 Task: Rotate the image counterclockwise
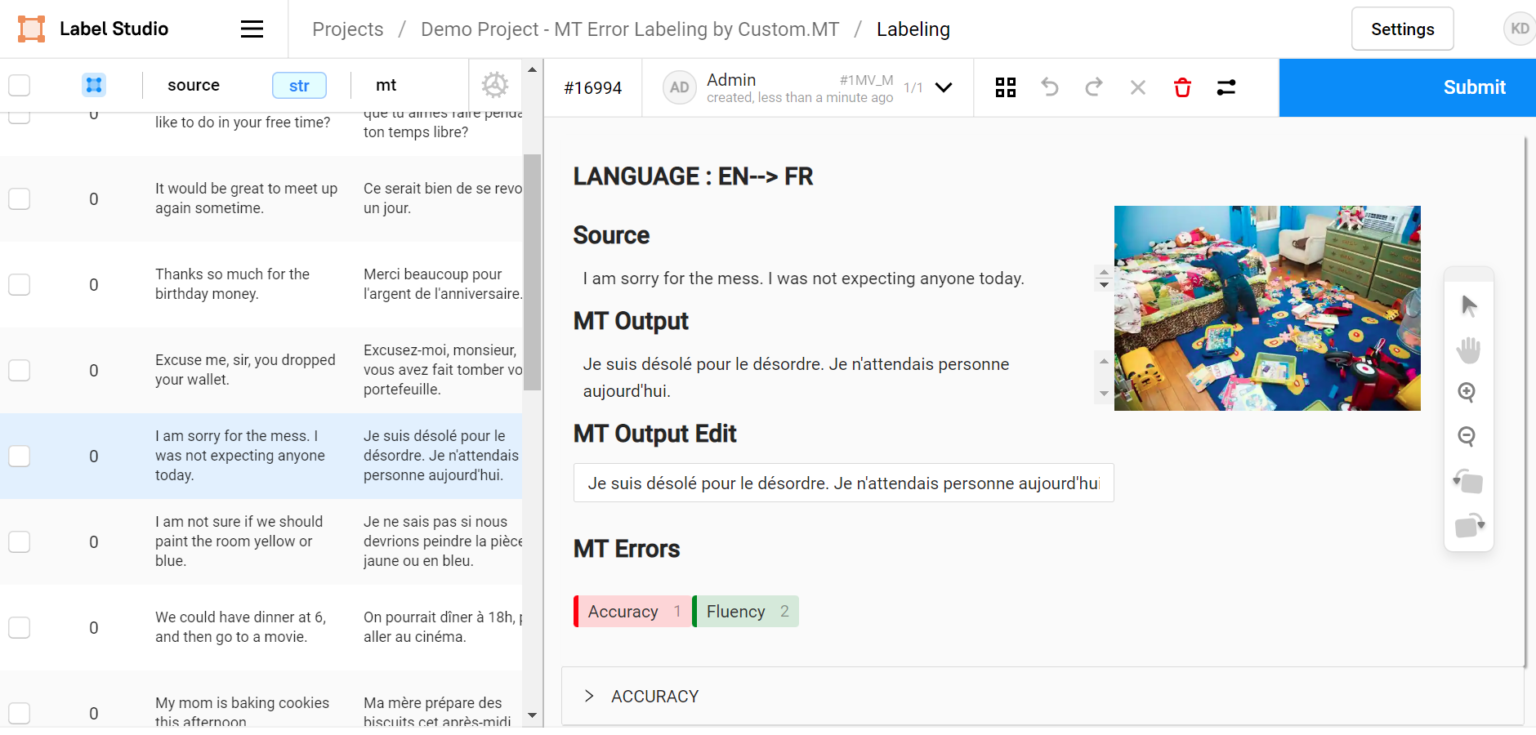coord(1468,481)
